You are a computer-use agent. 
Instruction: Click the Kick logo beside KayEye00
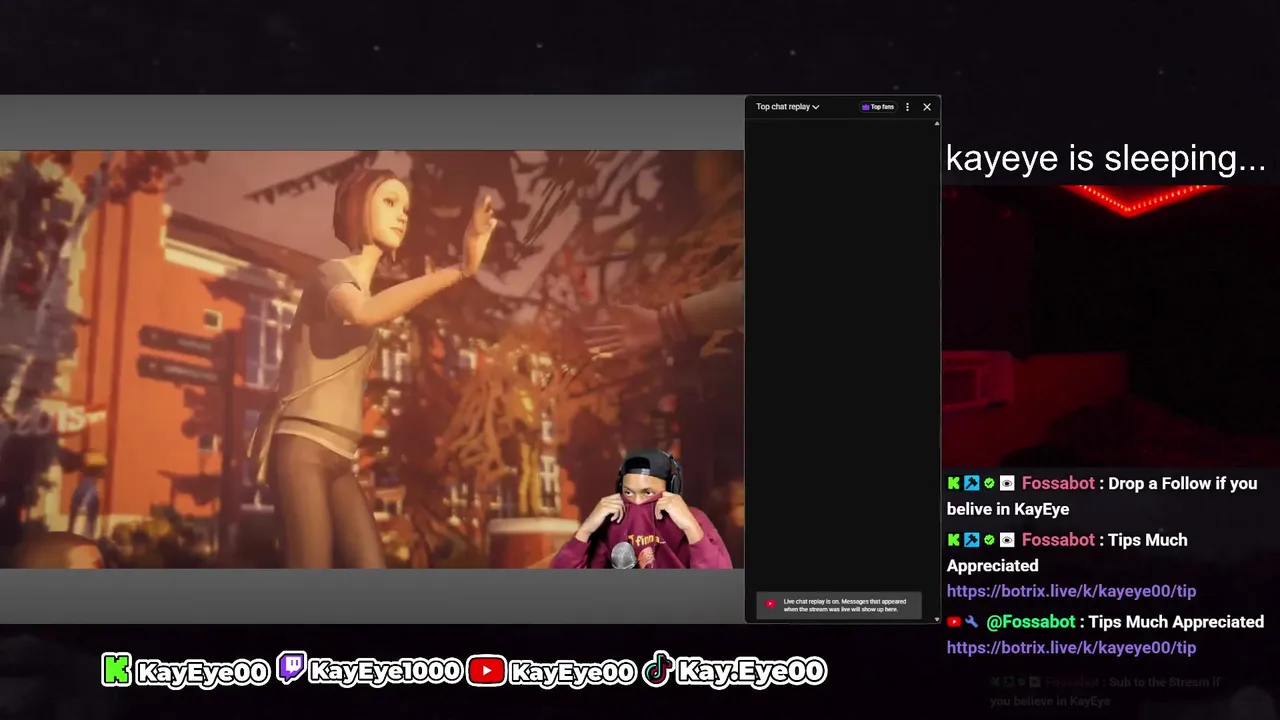pyautogui.click(x=117, y=670)
